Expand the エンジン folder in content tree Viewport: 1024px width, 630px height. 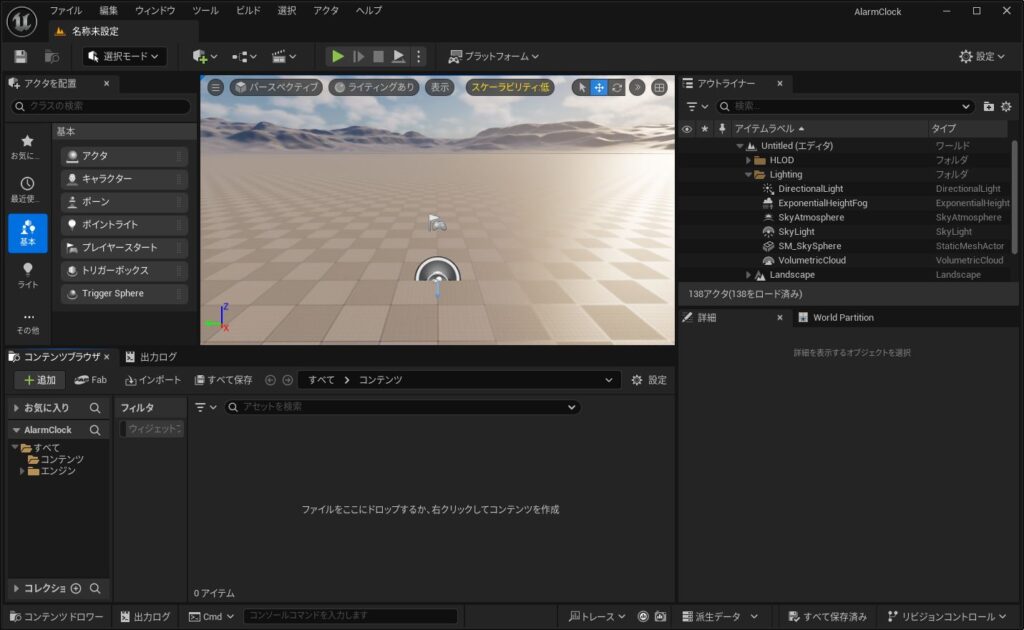(x=23, y=471)
